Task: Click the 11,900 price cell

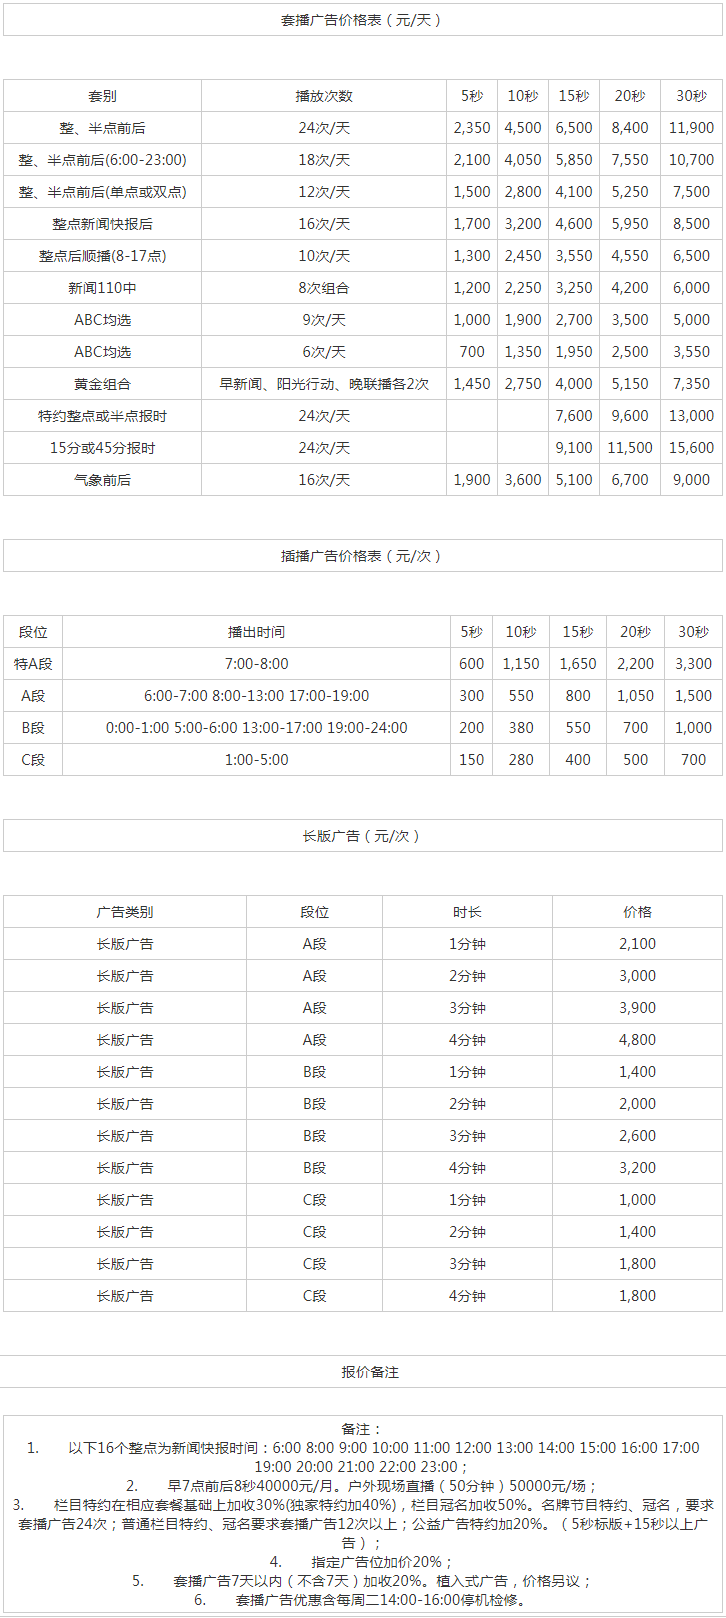Action: [691, 128]
